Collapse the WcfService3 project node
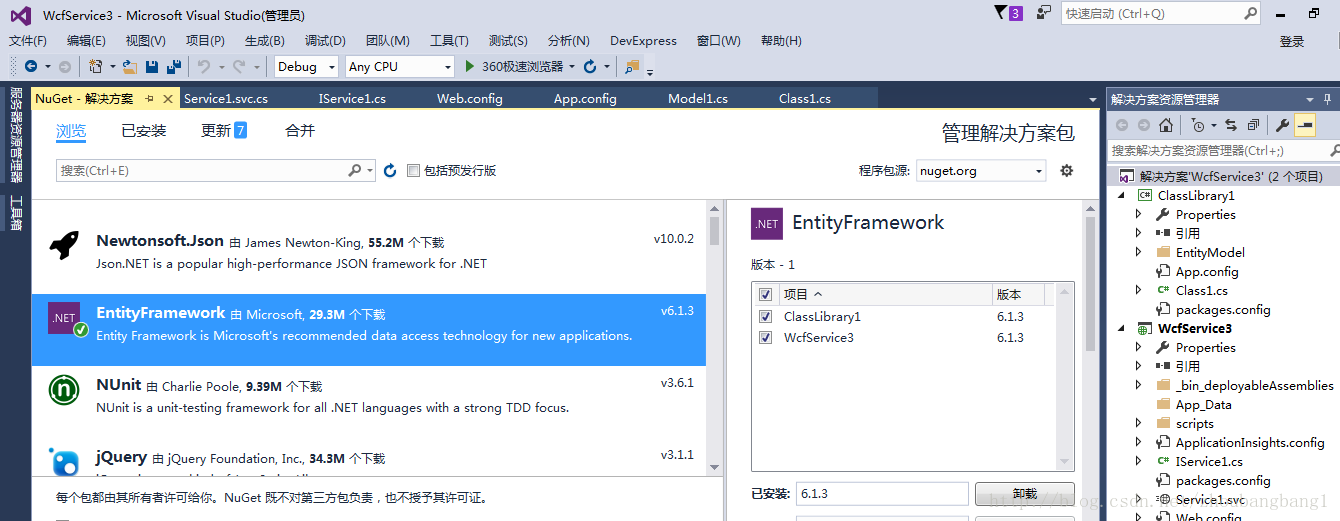The image size is (1340, 521). (x=1122, y=329)
